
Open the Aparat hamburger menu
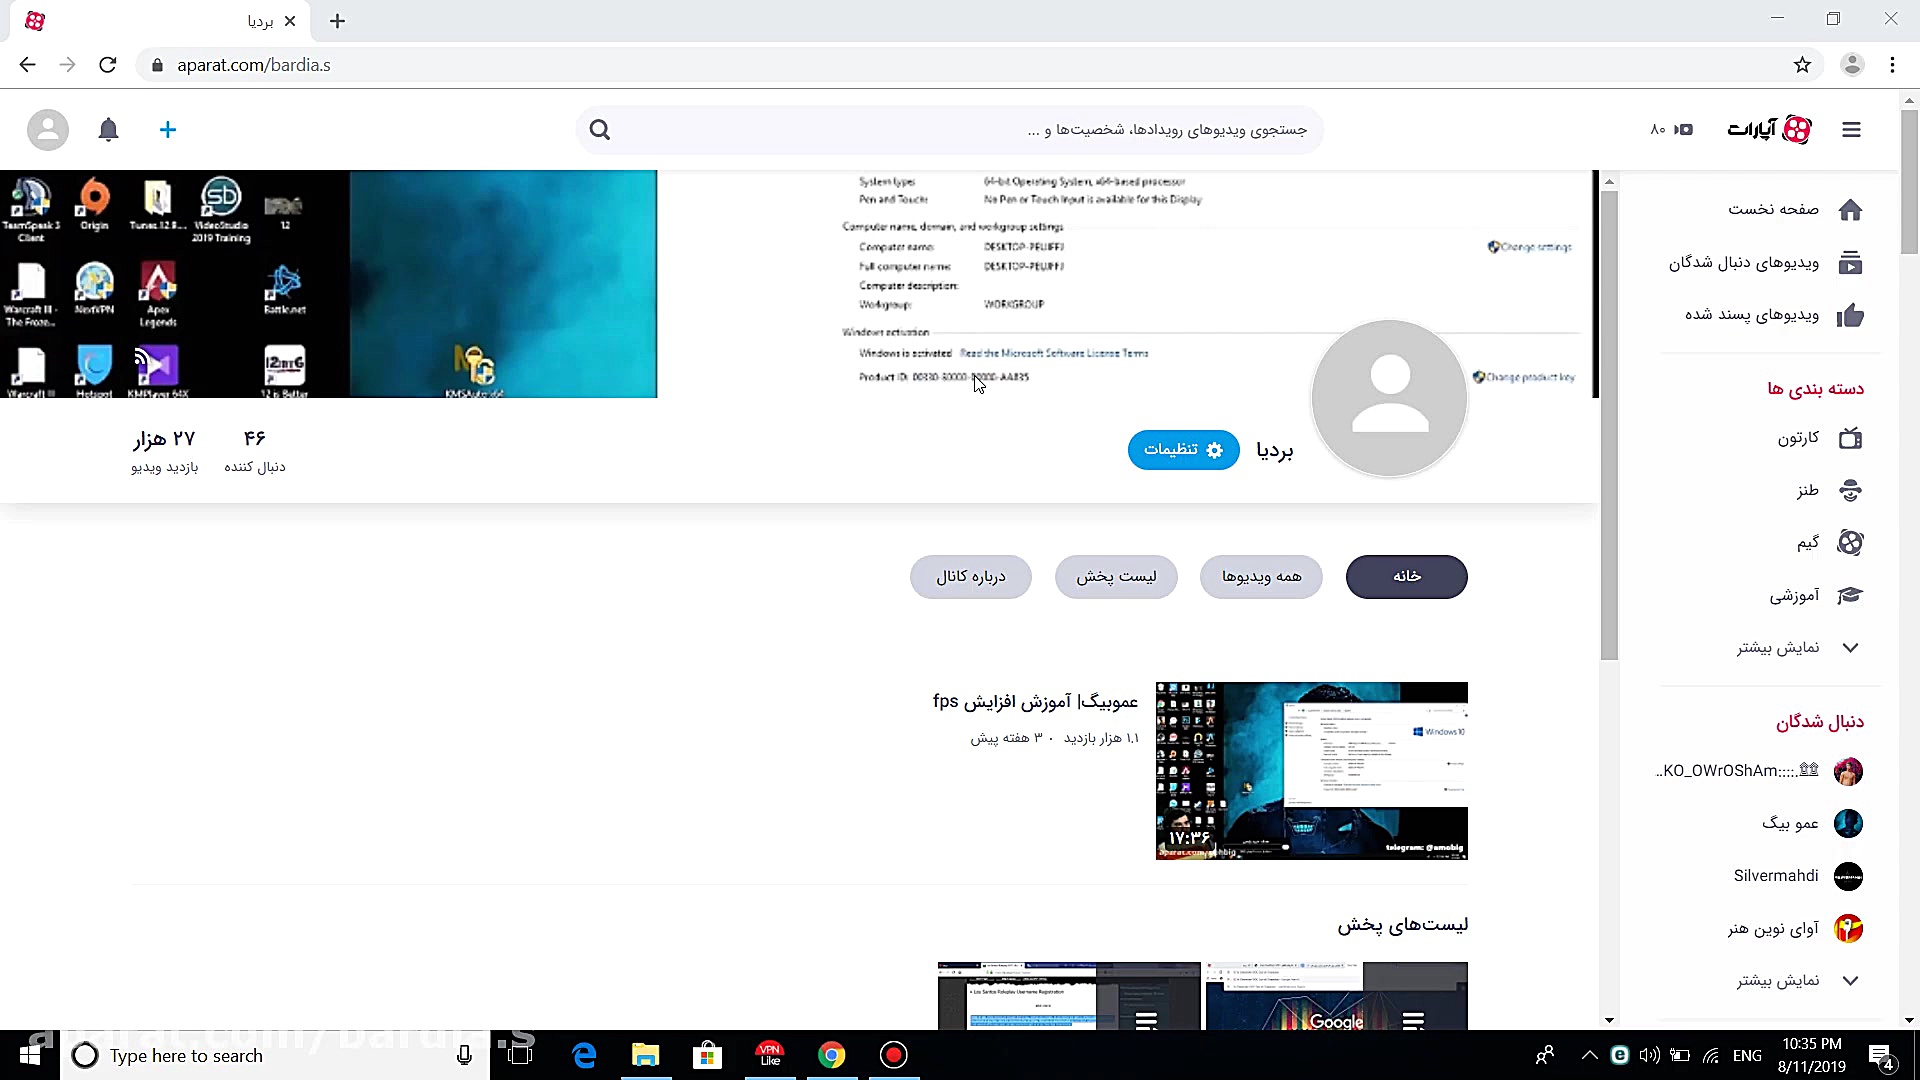tap(1852, 130)
